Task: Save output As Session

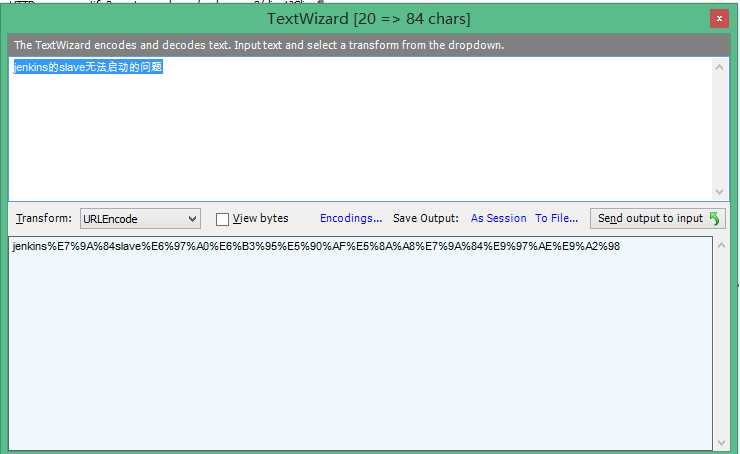Action: point(498,218)
